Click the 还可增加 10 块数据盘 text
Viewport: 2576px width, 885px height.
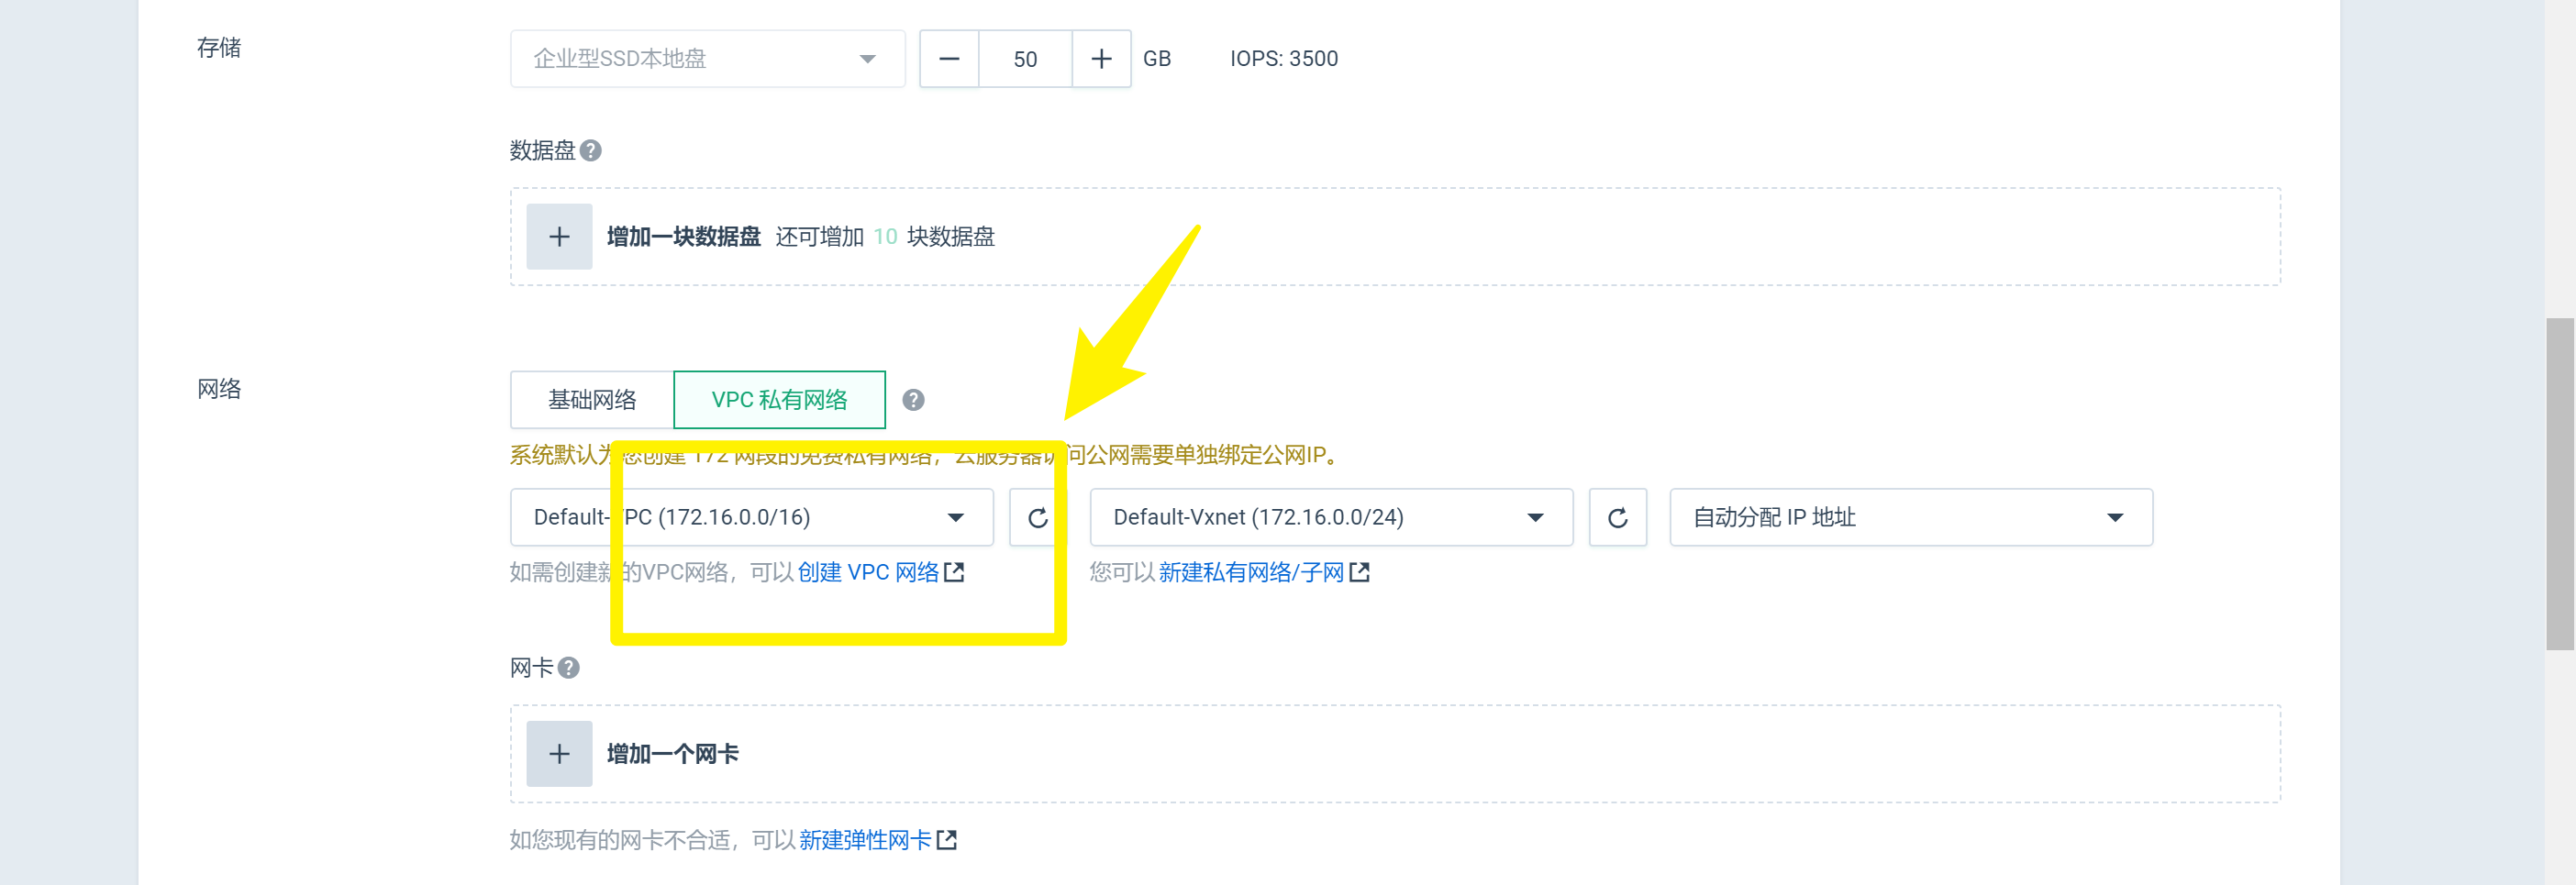coord(885,237)
